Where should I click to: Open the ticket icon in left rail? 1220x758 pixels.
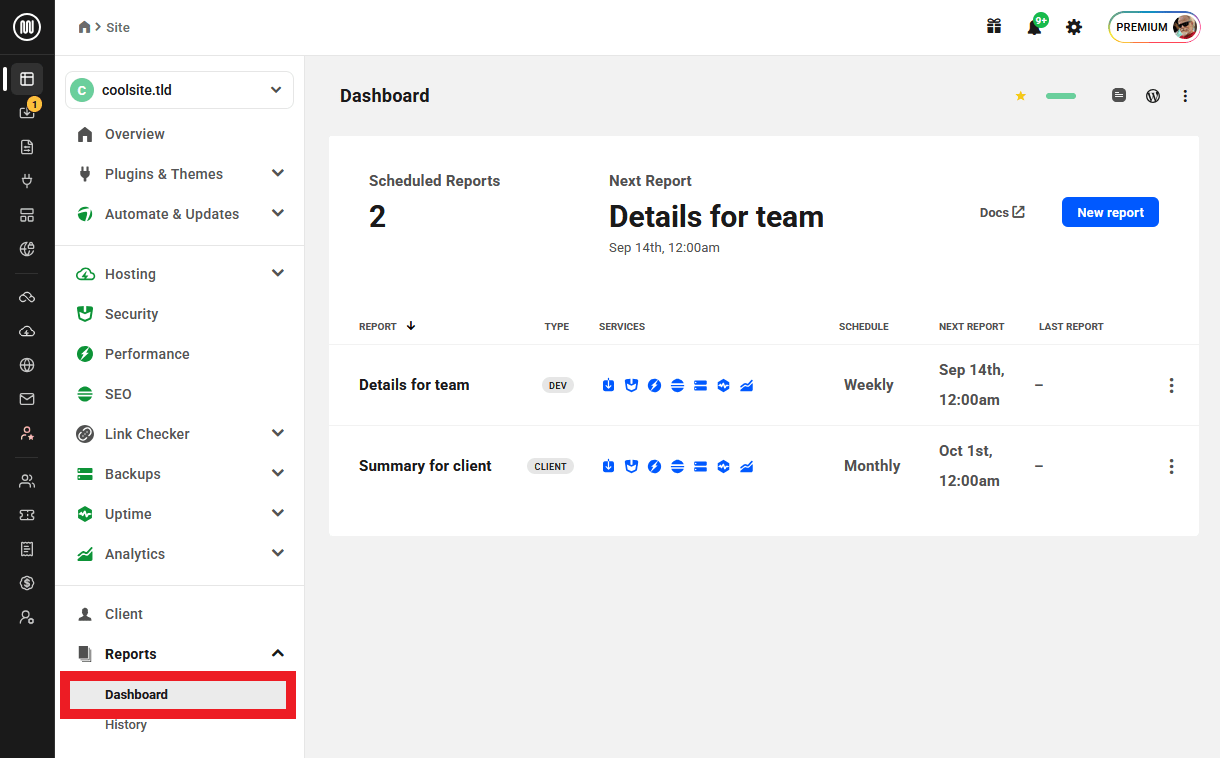point(27,515)
